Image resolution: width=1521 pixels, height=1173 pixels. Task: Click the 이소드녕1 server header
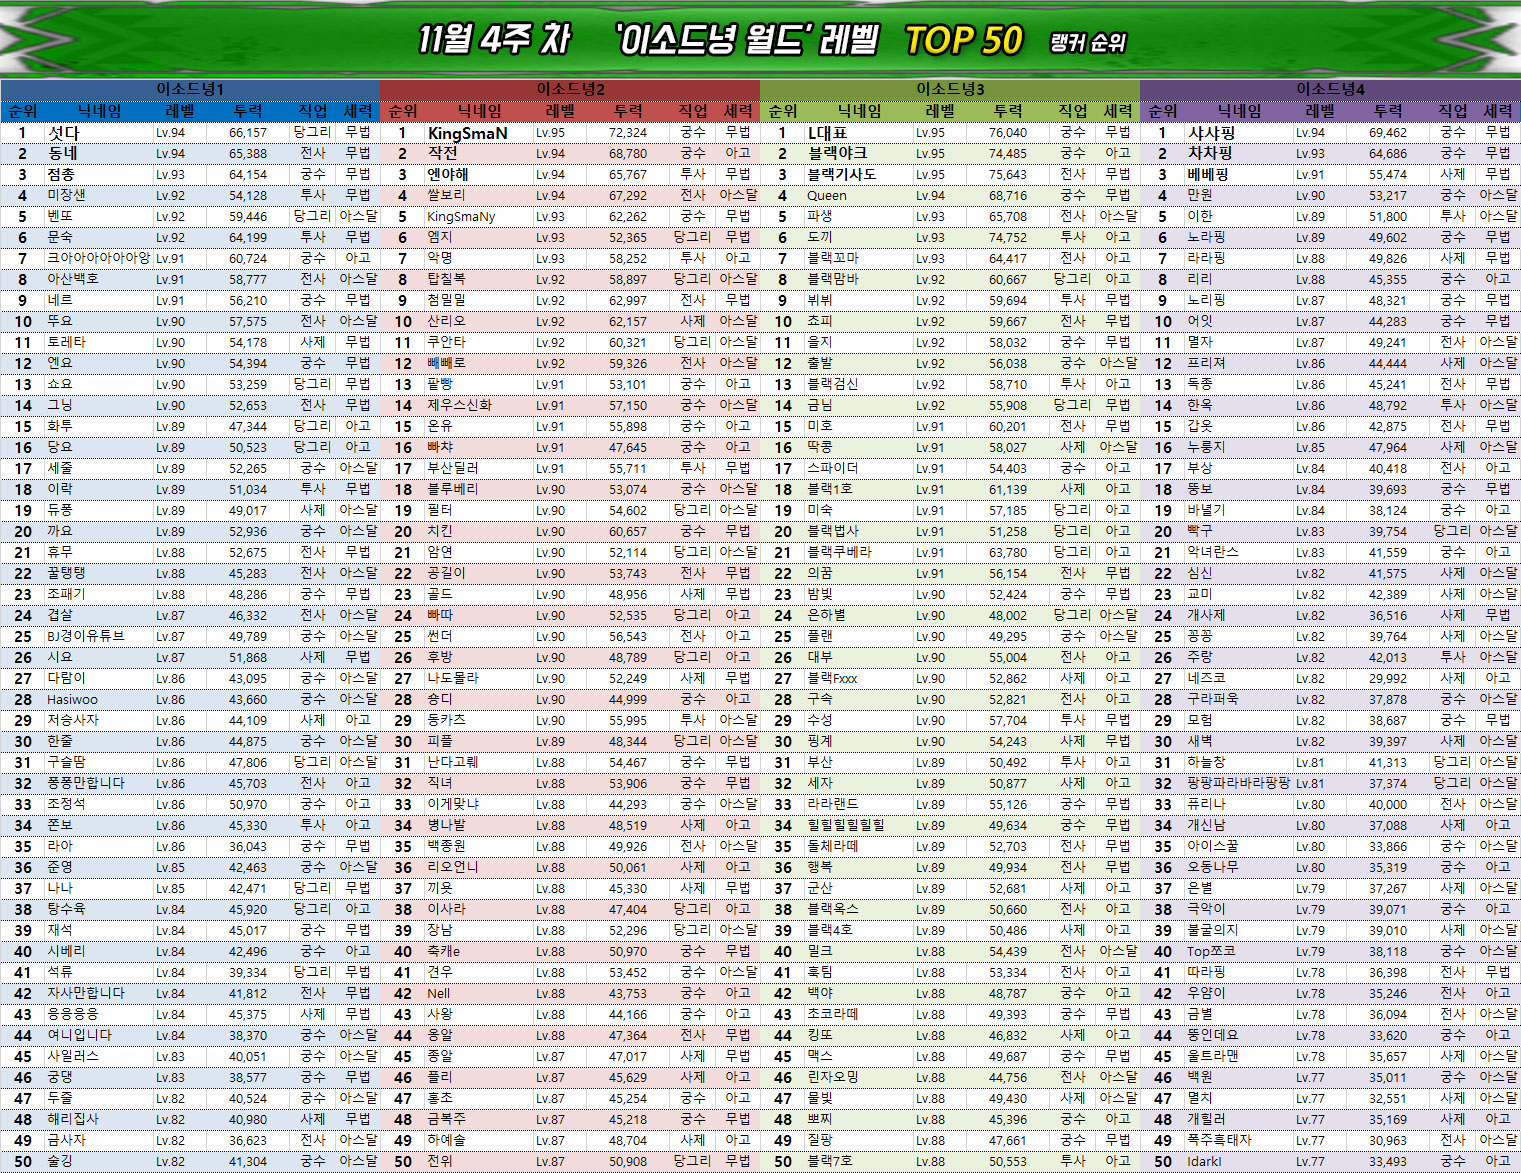190,89
